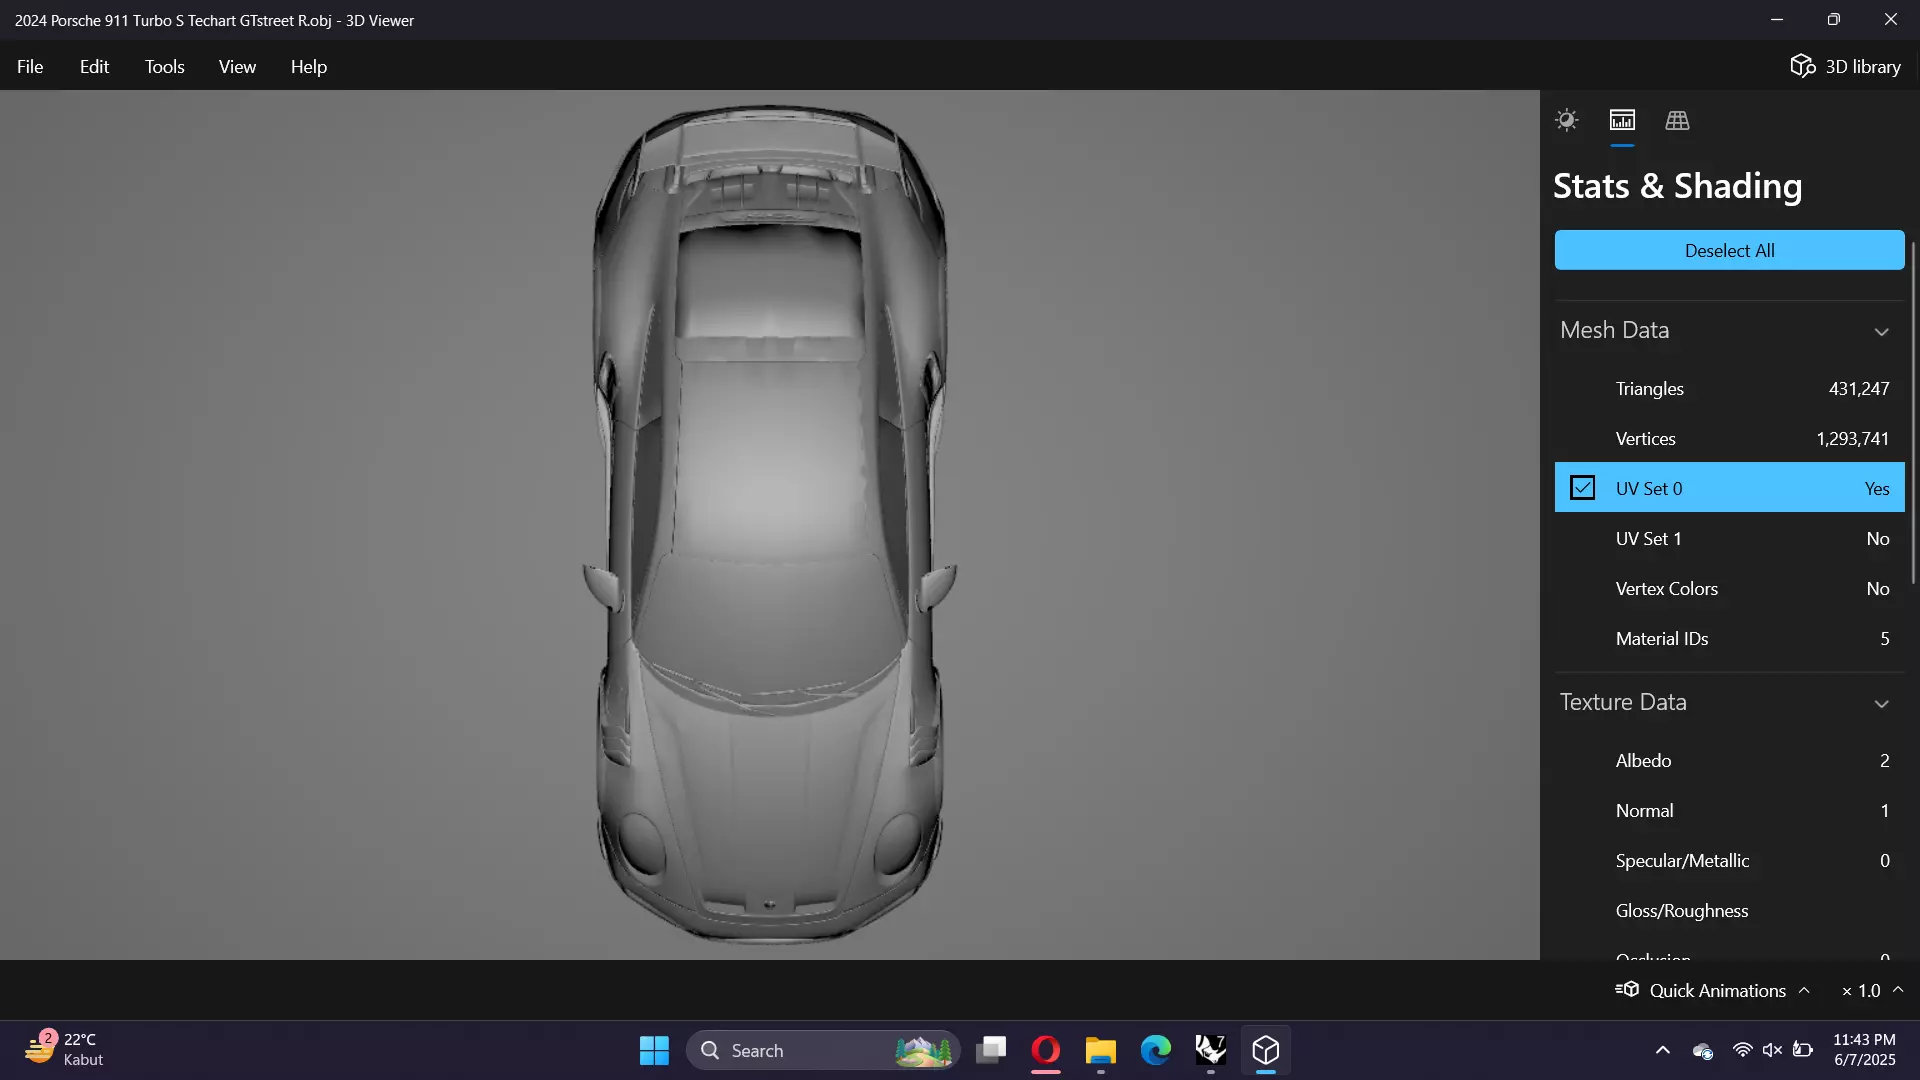
Task: Click the muted volume icon
Action: point(1772,1050)
